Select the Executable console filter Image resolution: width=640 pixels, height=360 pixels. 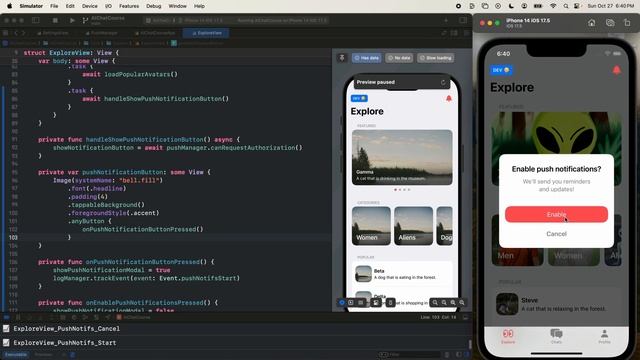(16, 355)
